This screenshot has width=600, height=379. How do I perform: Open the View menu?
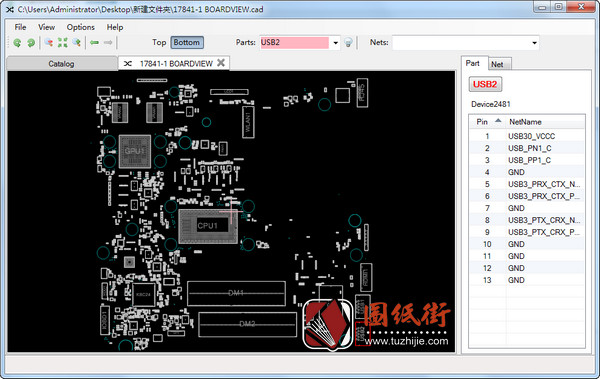pos(46,27)
